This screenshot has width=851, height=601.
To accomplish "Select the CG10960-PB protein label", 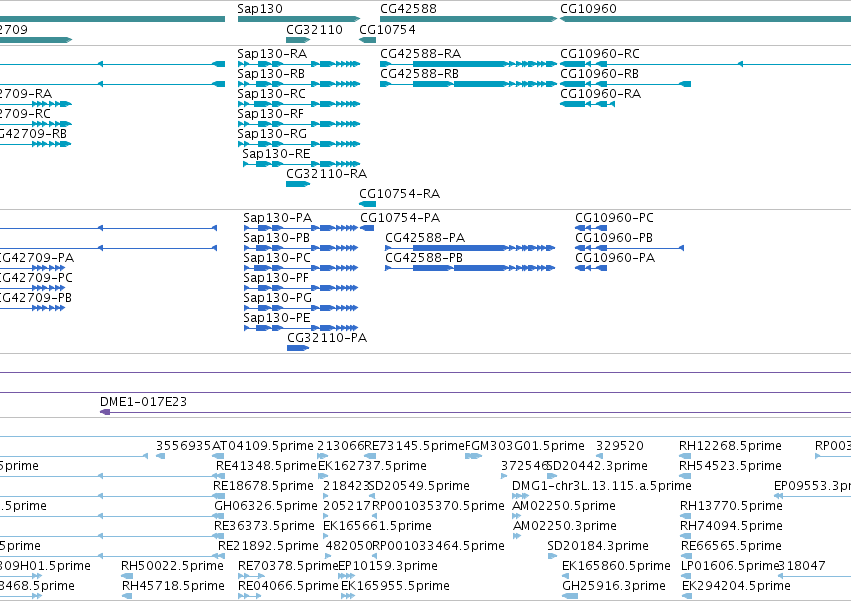I will click(614, 238).
